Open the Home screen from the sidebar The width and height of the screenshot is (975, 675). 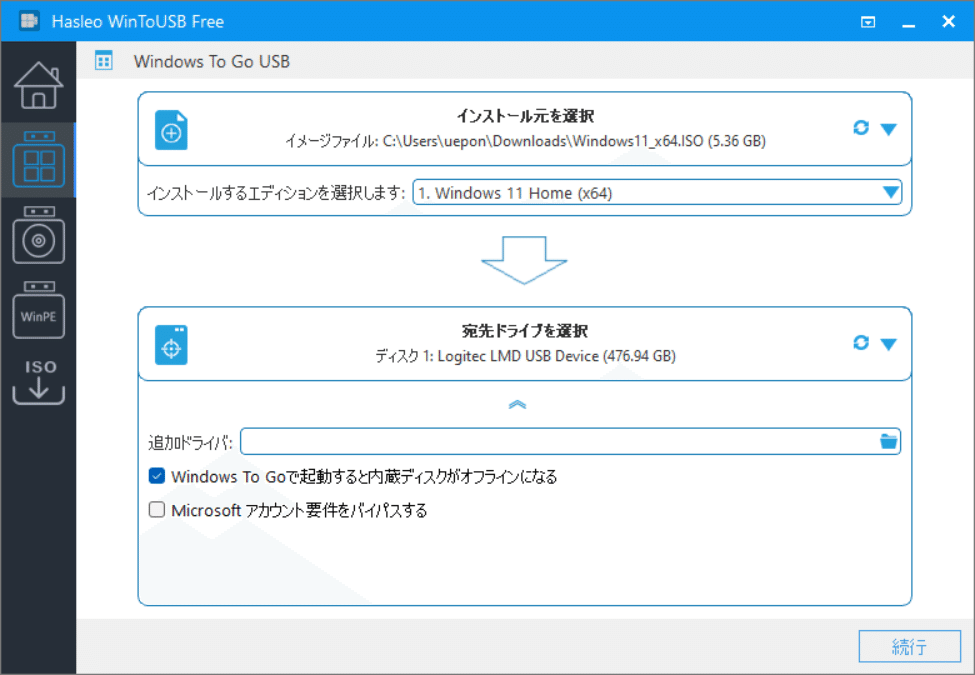[38, 85]
